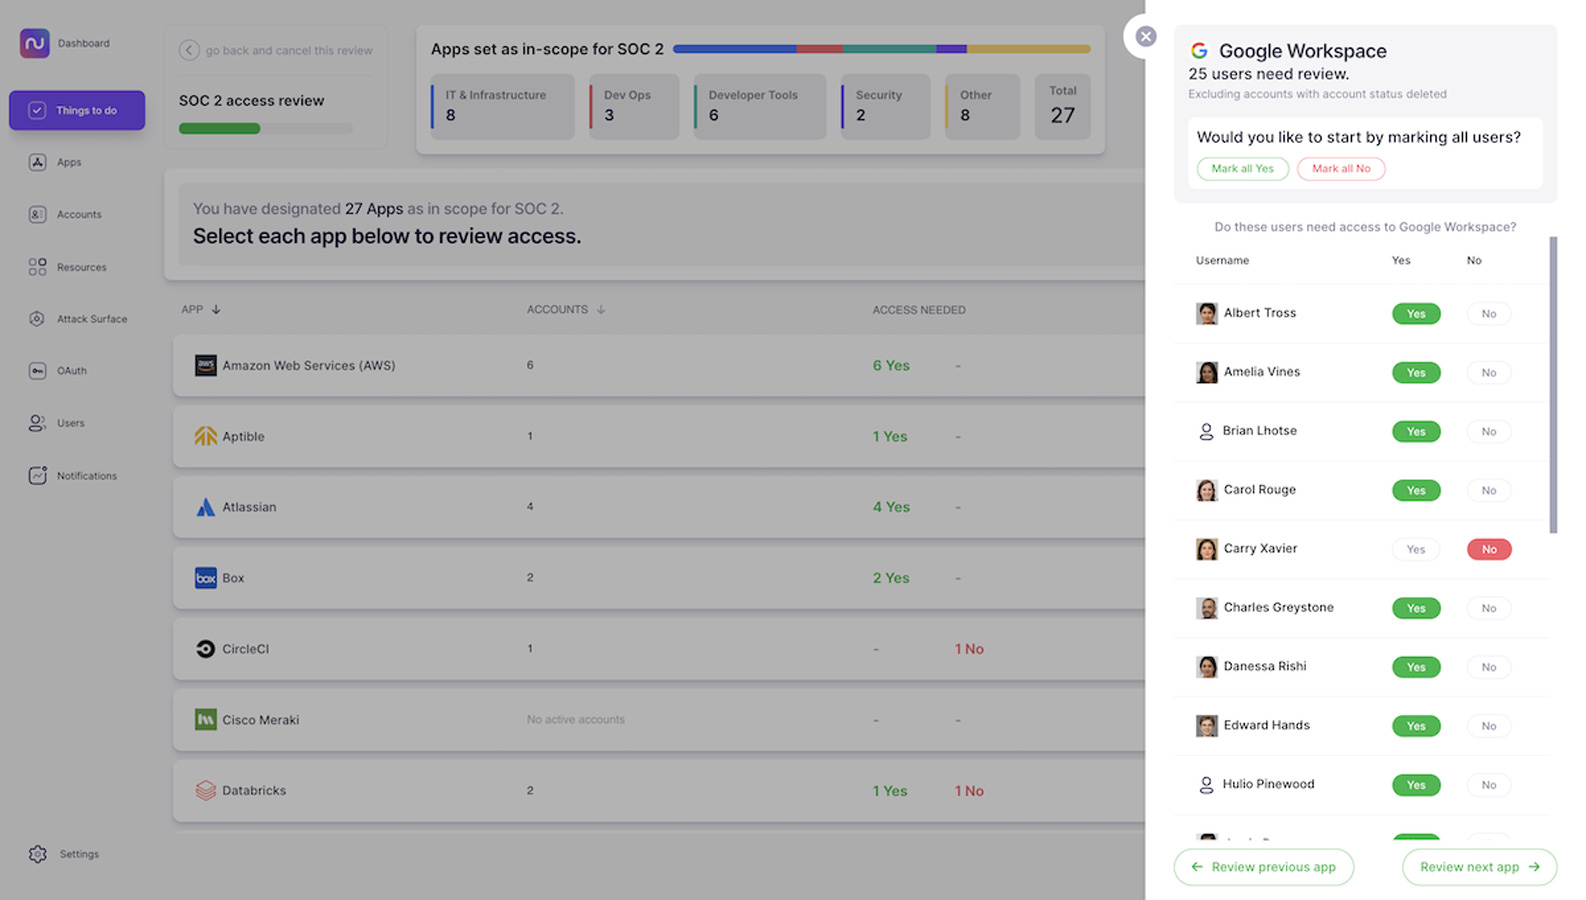Open the Atlassian app row name
This screenshot has width=1586, height=900.
click(x=249, y=507)
